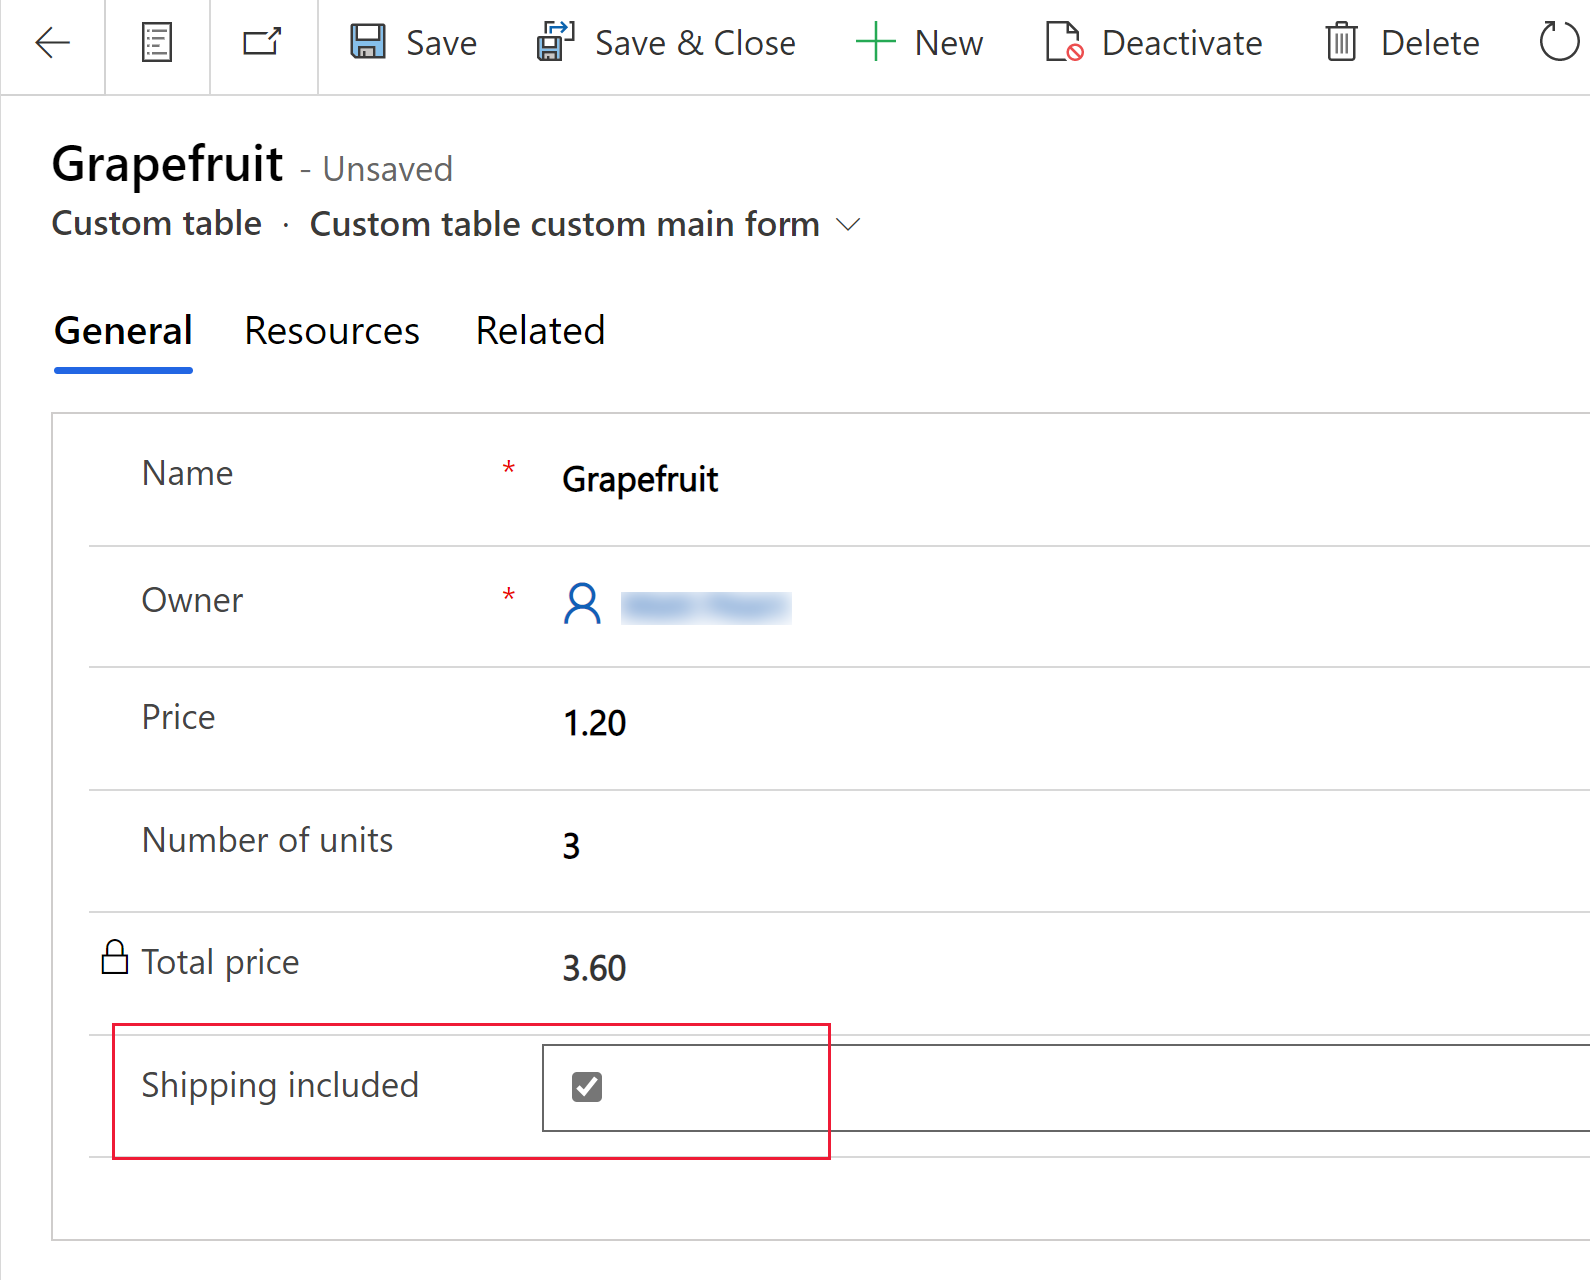
Task: Click the Shipping included field label
Action: click(x=280, y=1085)
